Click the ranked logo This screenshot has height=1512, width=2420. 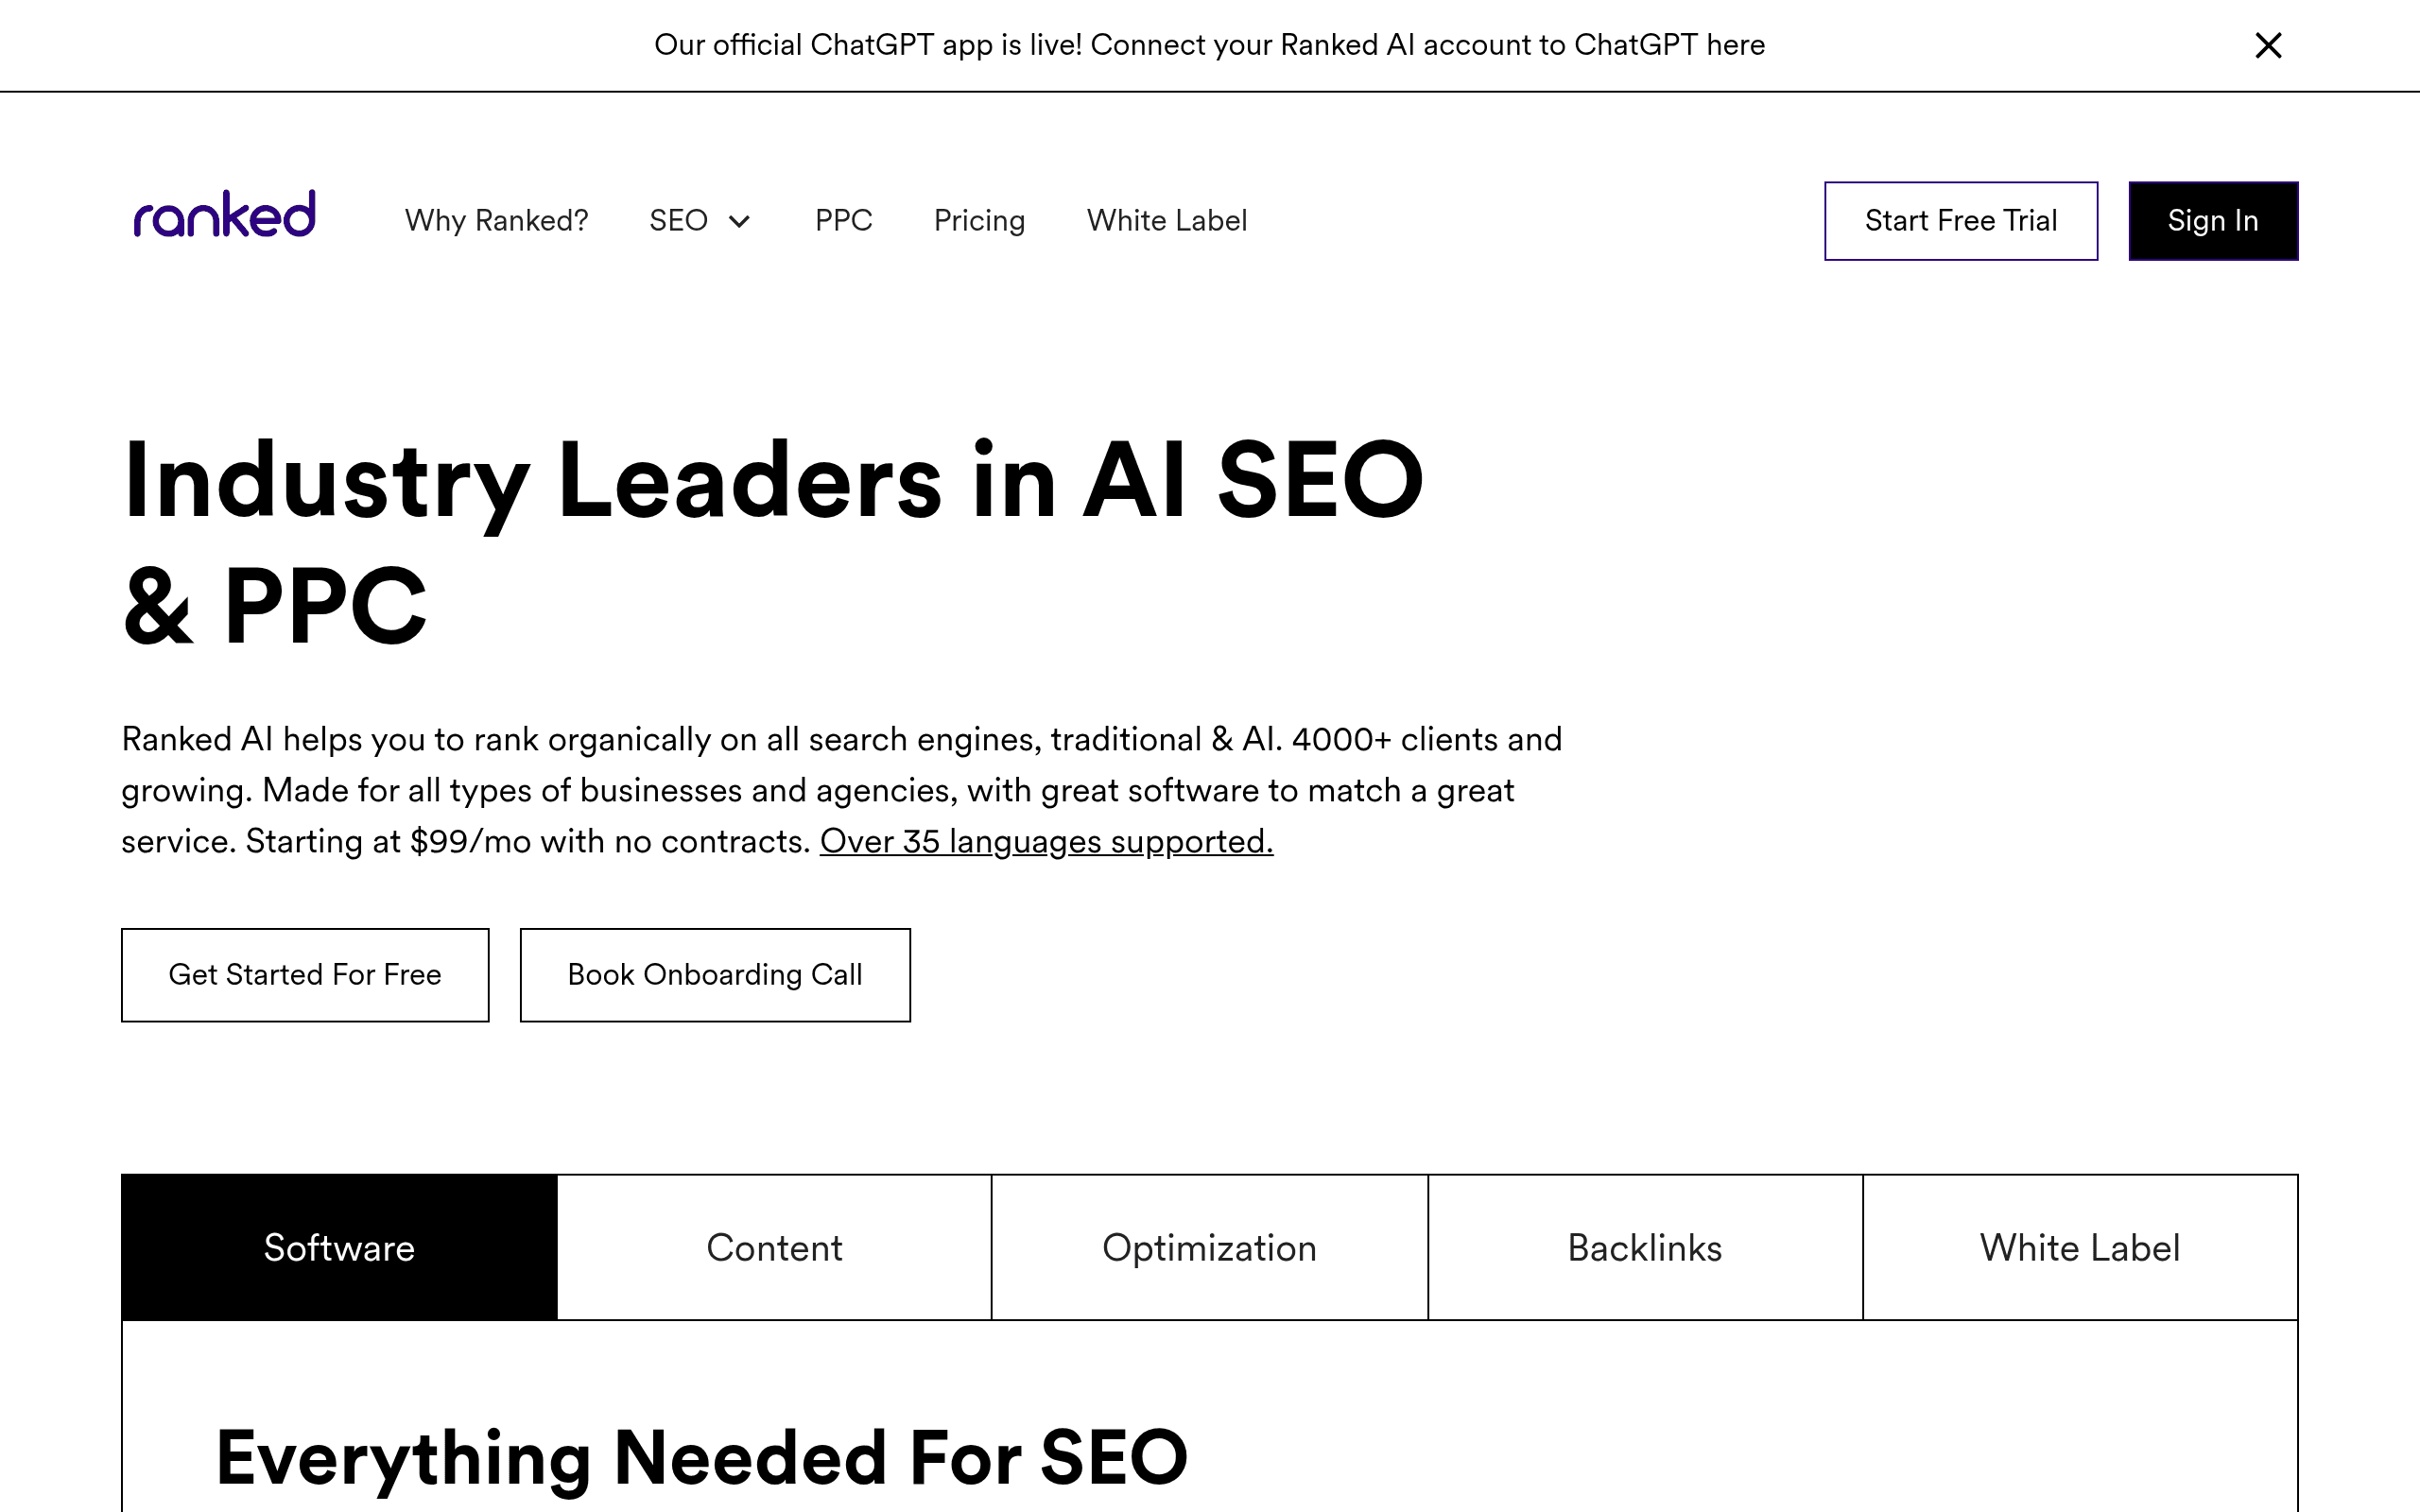coord(225,215)
